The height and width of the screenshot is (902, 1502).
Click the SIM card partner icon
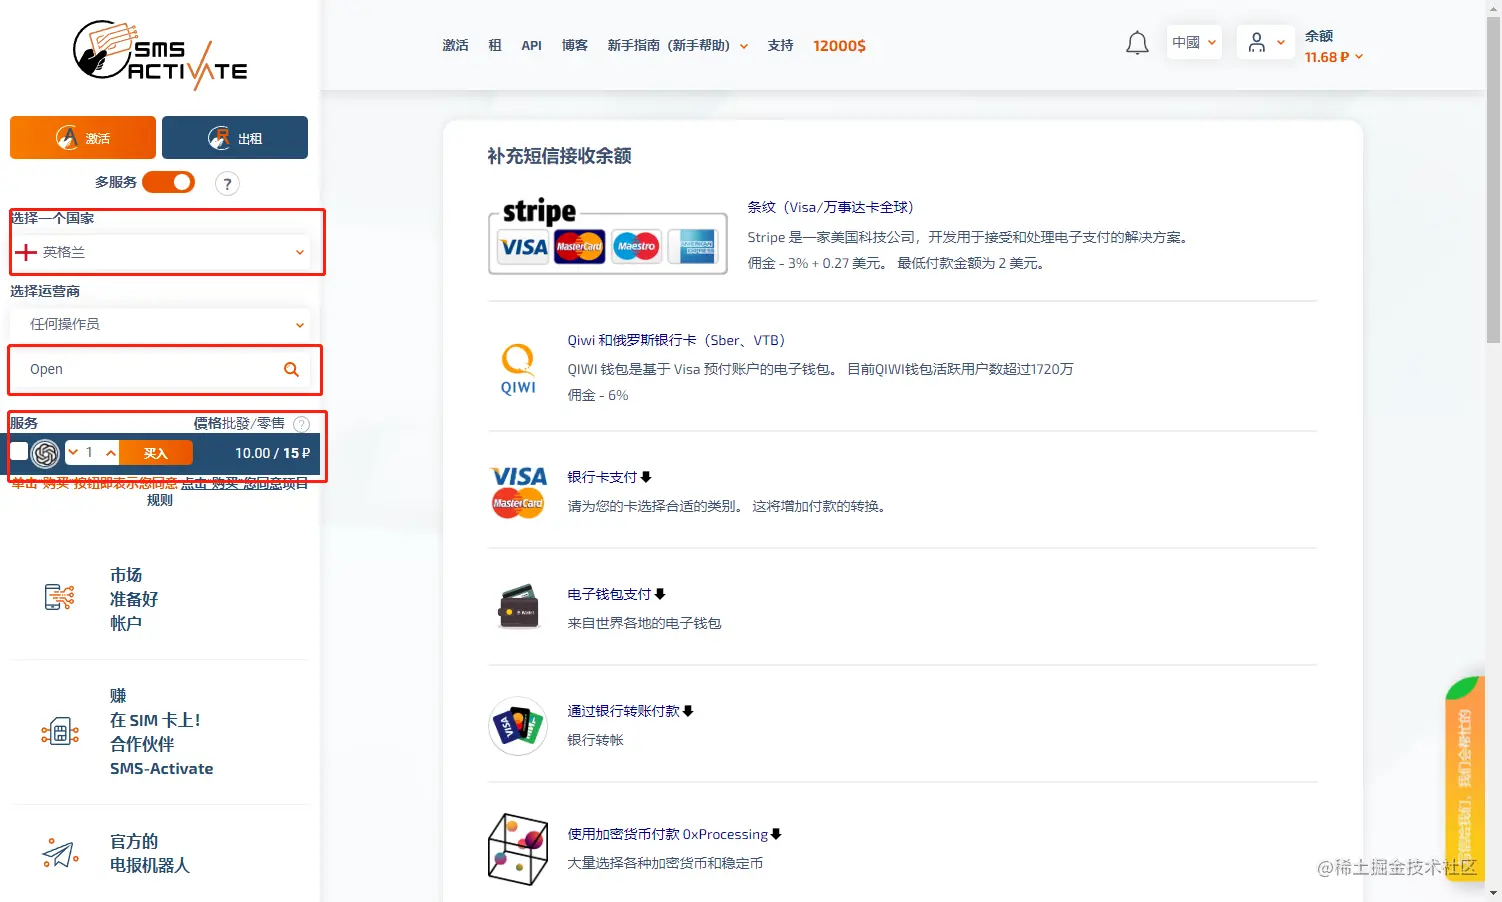pyautogui.click(x=60, y=732)
